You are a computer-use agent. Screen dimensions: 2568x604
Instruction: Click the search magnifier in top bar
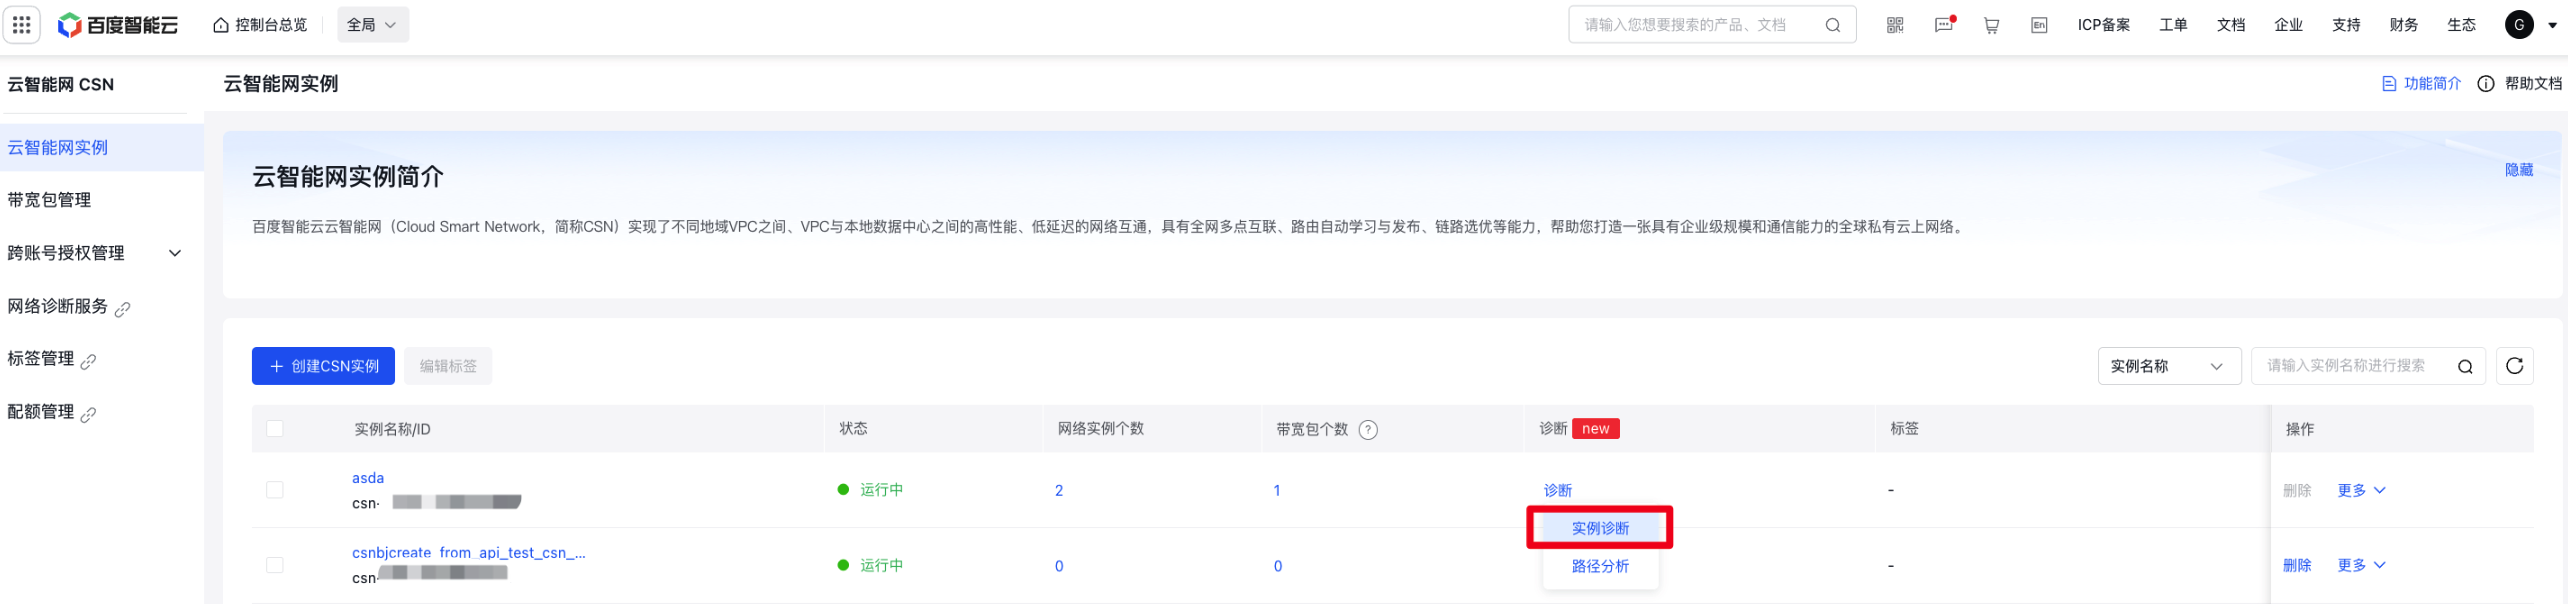1832,25
